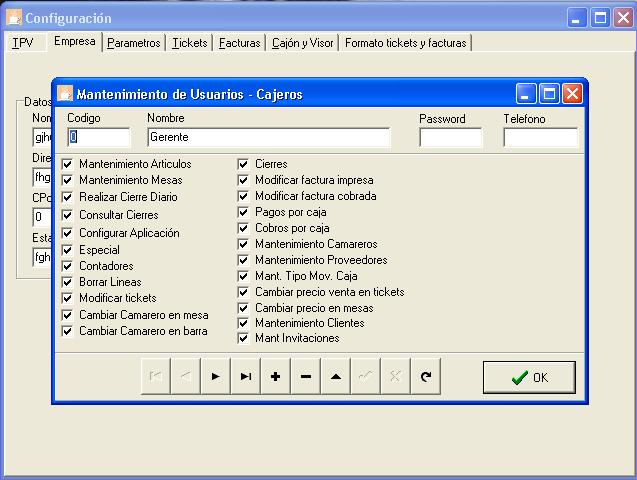Toggle Mantenimiento Mesas checkbox
Image resolution: width=637 pixels, height=480 pixels.
click(x=67, y=180)
